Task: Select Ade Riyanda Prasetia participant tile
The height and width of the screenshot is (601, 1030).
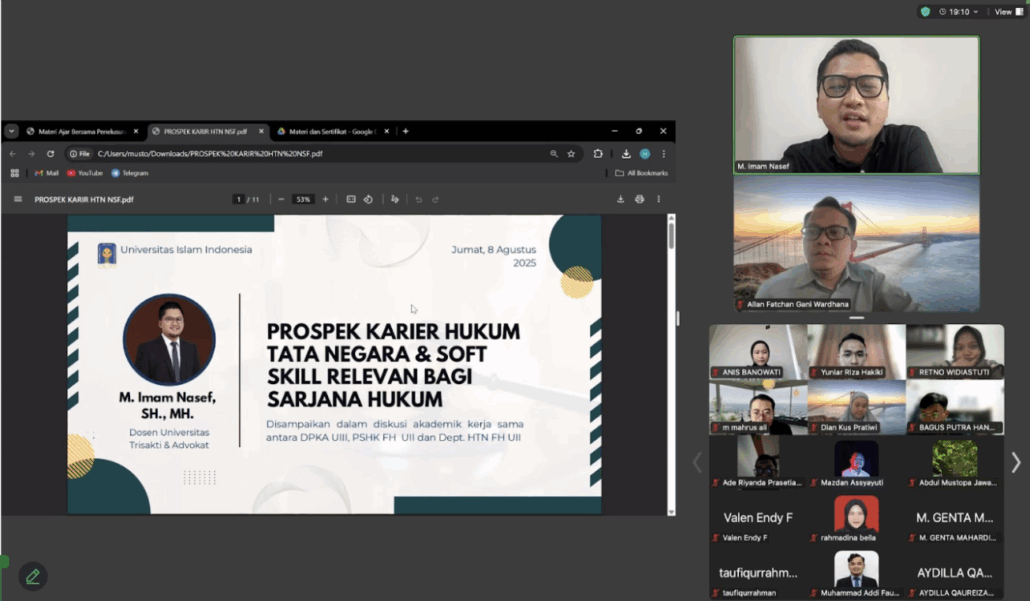Action: point(758,462)
